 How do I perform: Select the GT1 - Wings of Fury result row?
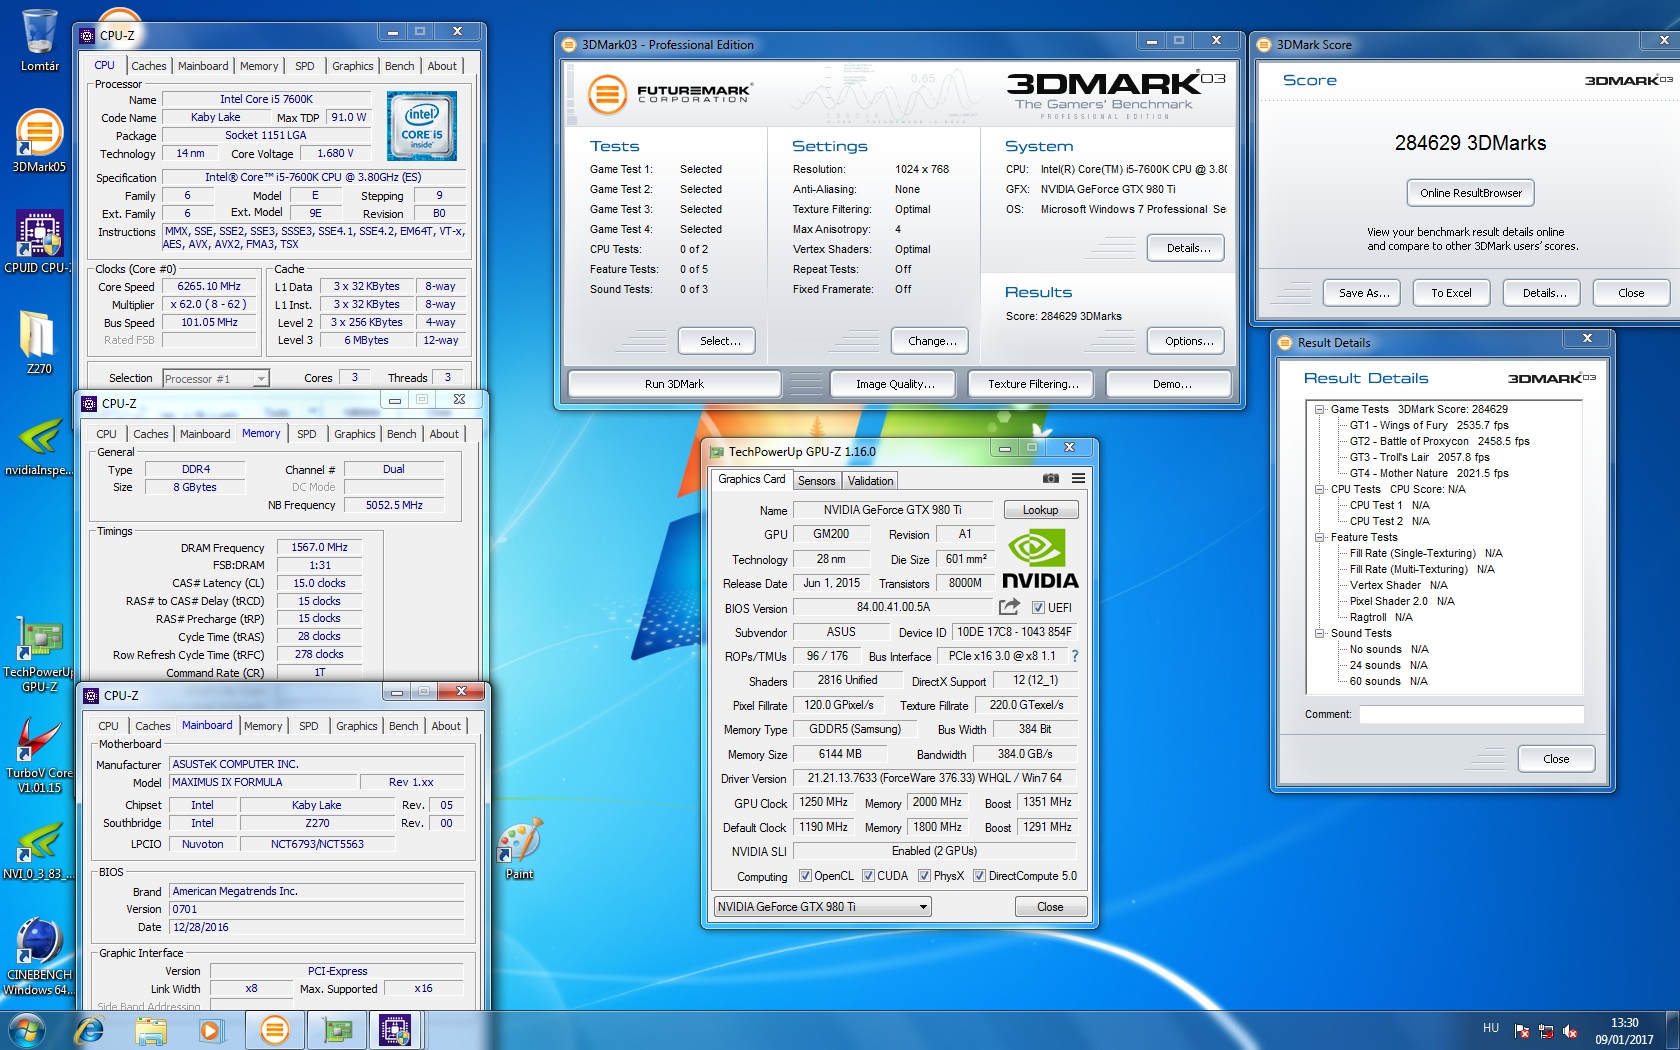pos(1429,425)
